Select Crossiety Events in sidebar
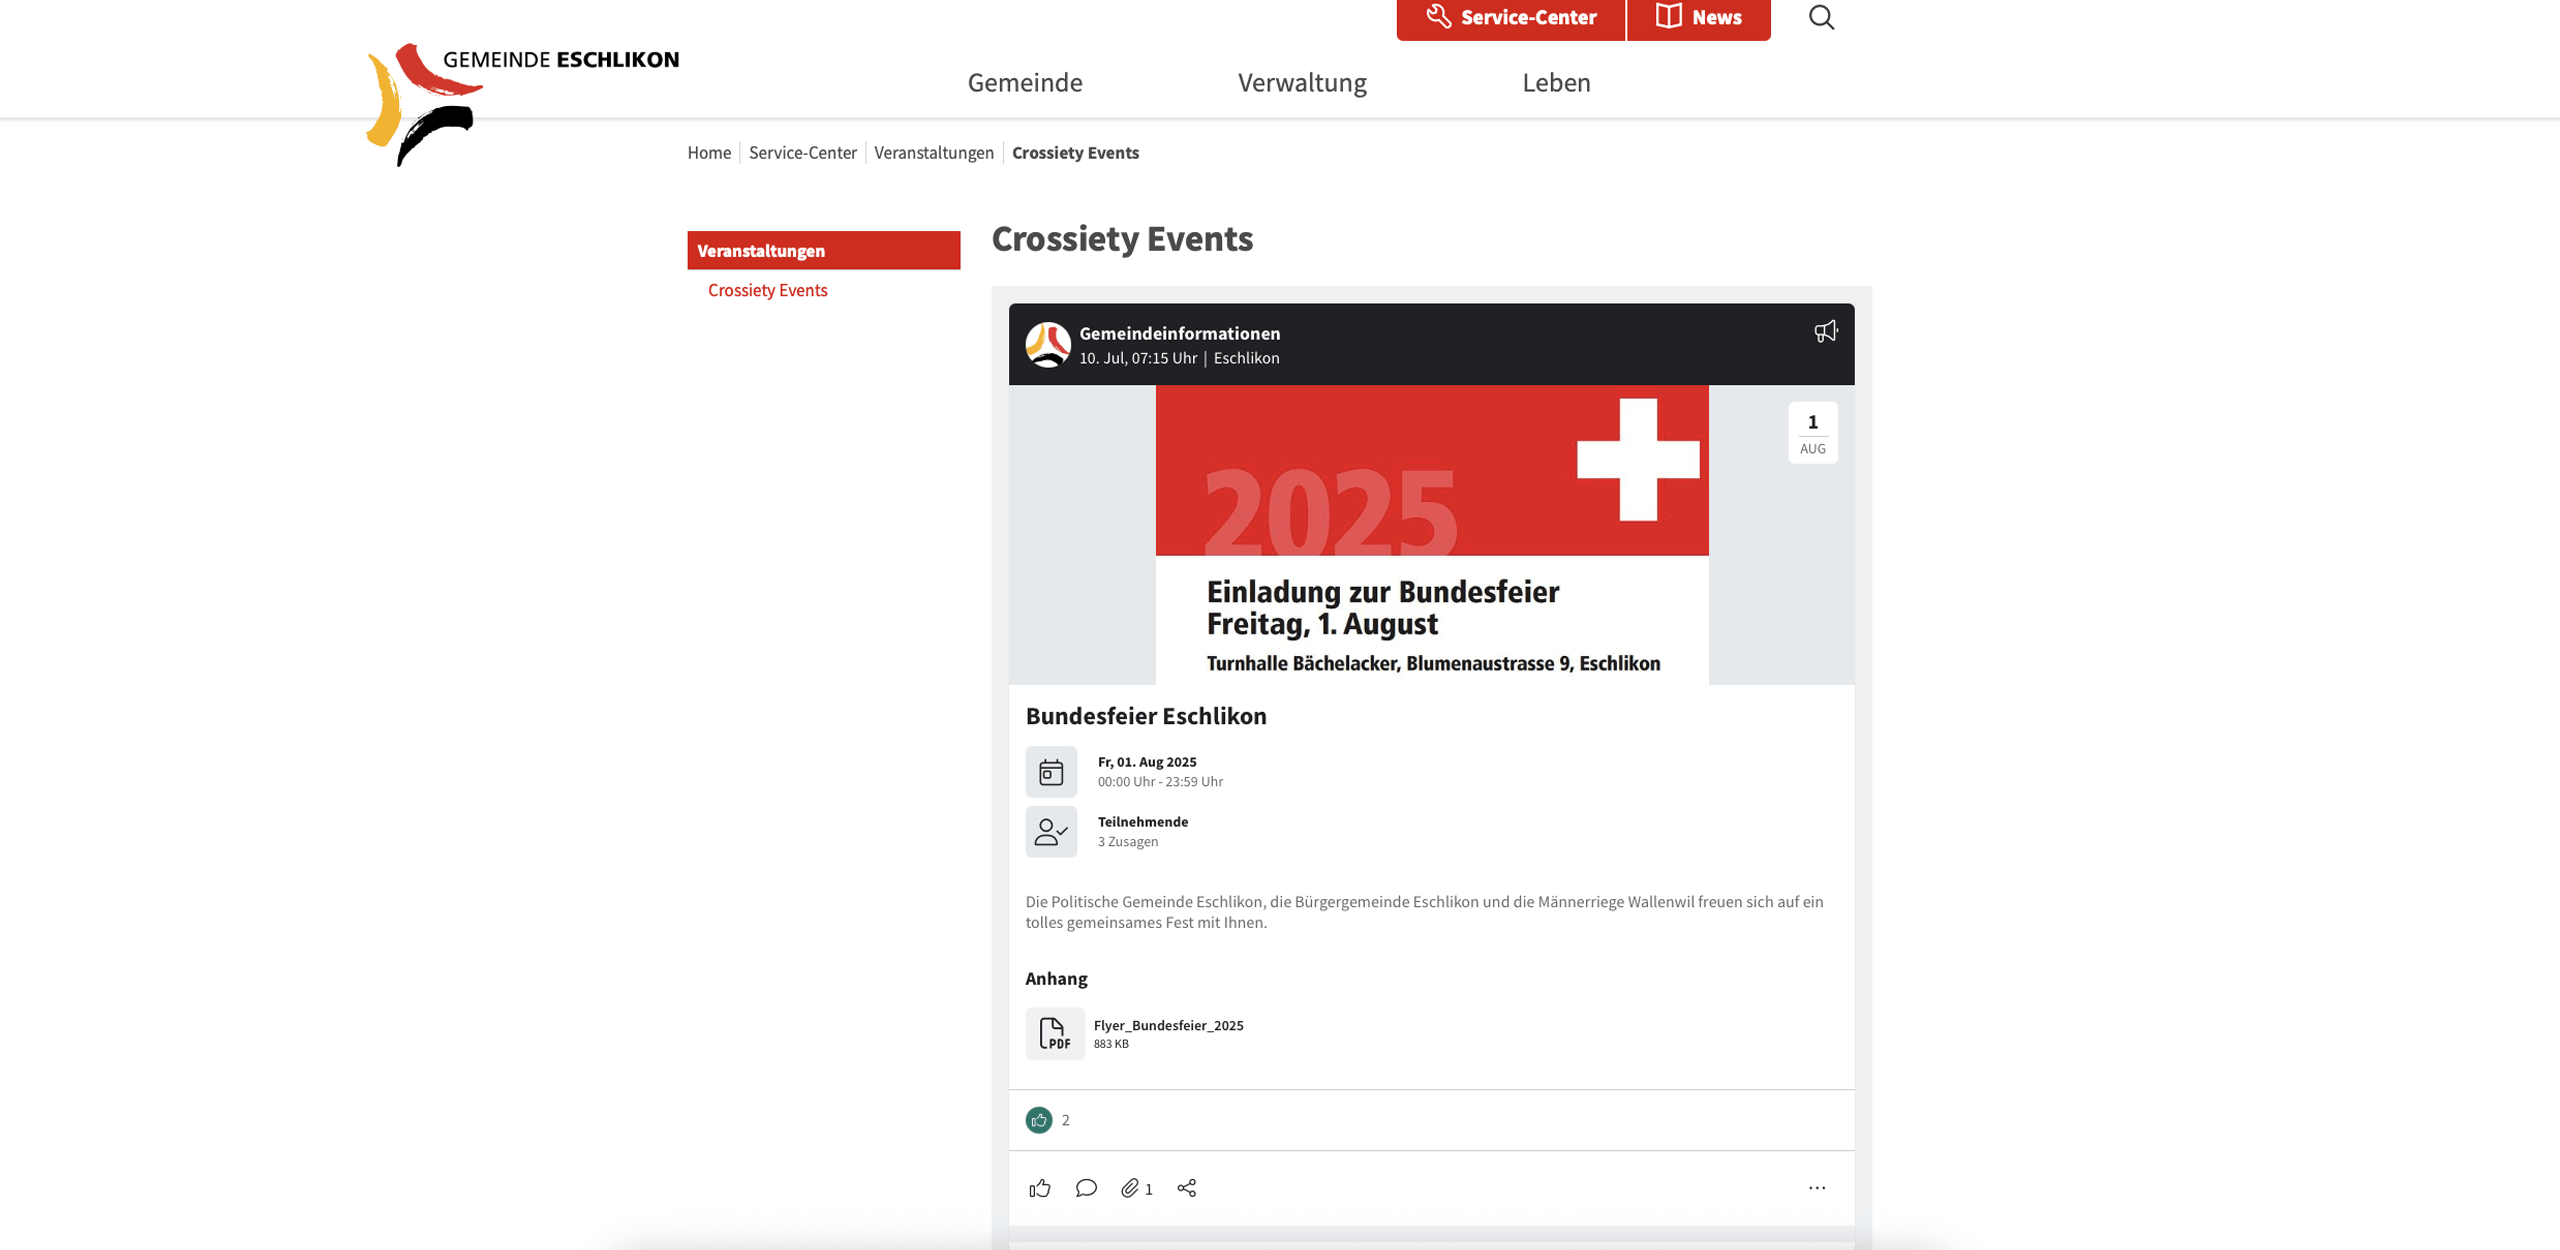 click(x=767, y=290)
